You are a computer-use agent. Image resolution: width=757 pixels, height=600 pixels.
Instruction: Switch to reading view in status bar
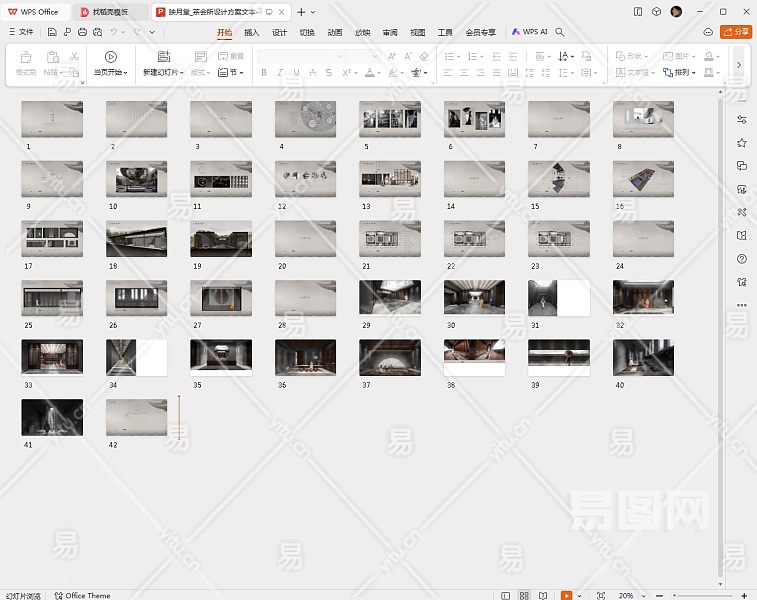(544, 595)
